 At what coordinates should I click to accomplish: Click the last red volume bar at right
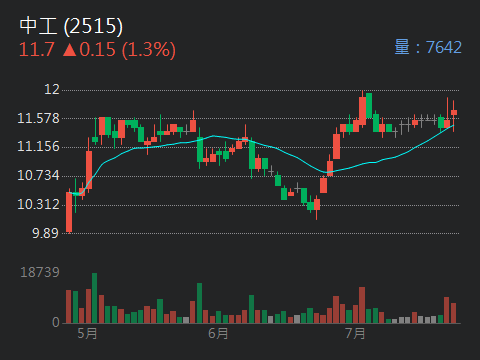[x=454, y=313]
